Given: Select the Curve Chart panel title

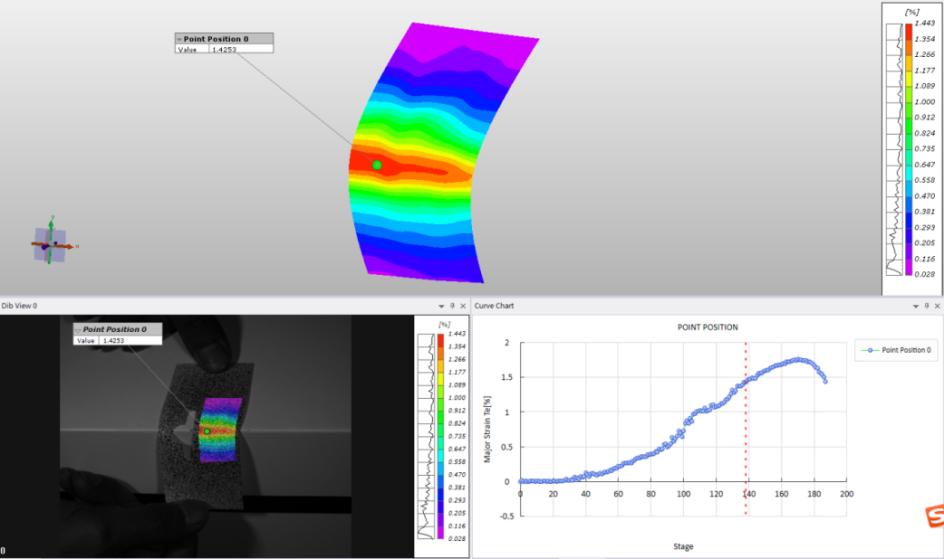Looking at the screenshot, I should [x=494, y=305].
